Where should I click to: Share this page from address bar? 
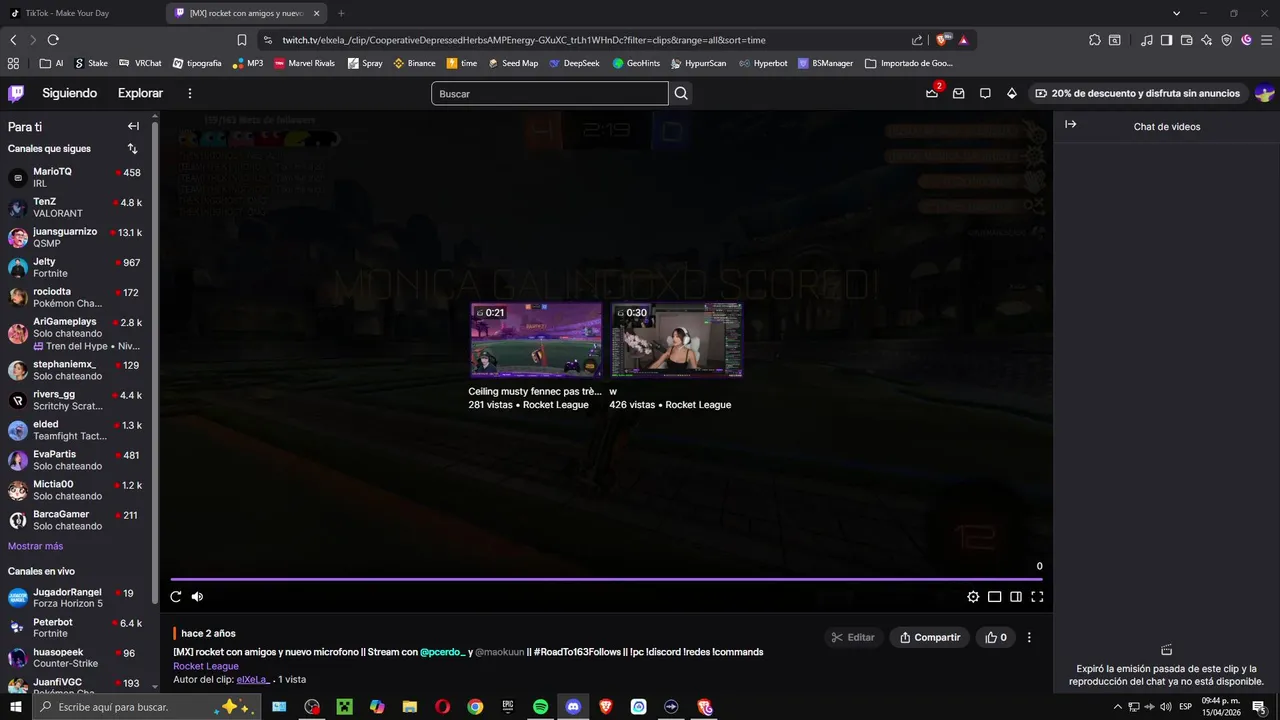pyautogui.click(x=917, y=40)
